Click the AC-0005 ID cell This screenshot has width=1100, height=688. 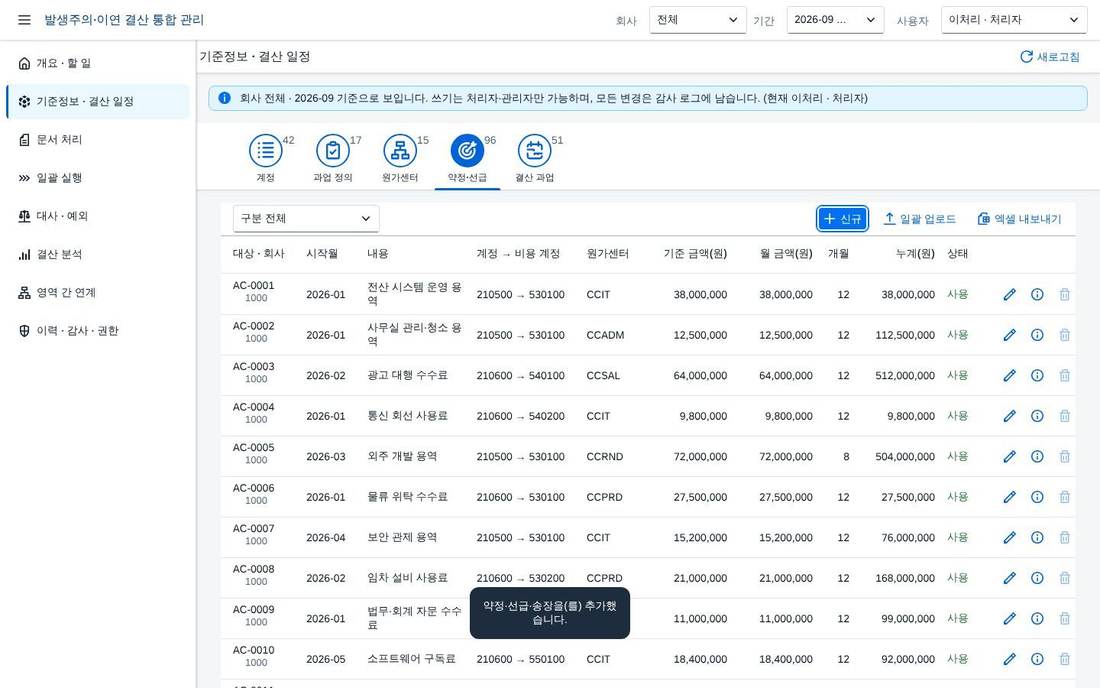[253, 447]
